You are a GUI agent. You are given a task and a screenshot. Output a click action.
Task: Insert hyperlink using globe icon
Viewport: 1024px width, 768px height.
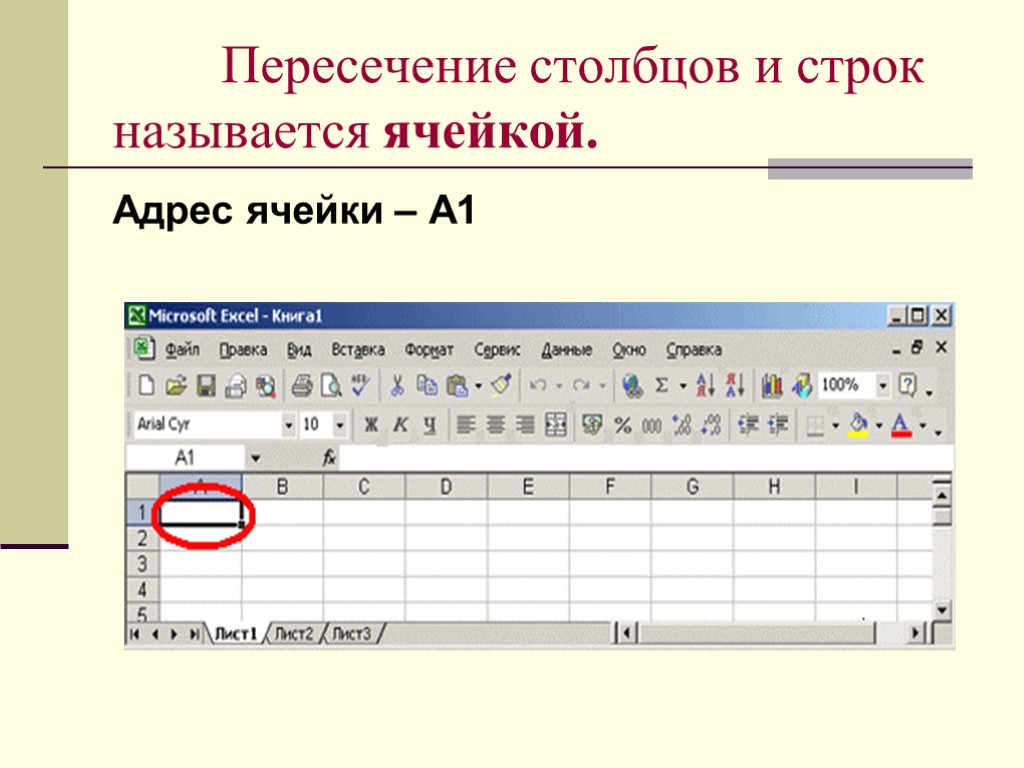coord(632,385)
